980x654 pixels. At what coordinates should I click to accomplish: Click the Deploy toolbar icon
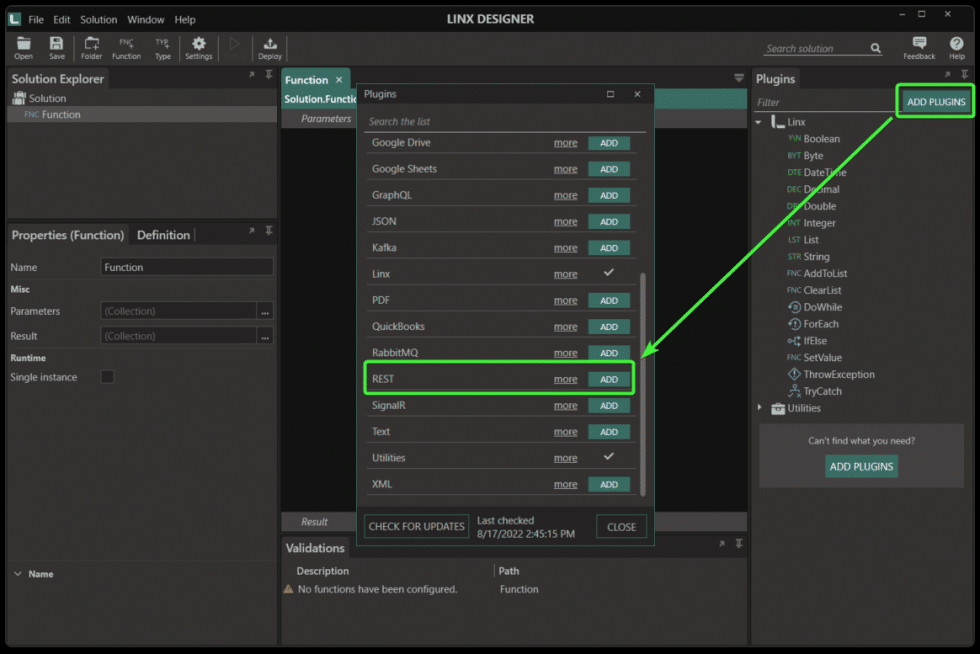[x=270, y=48]
